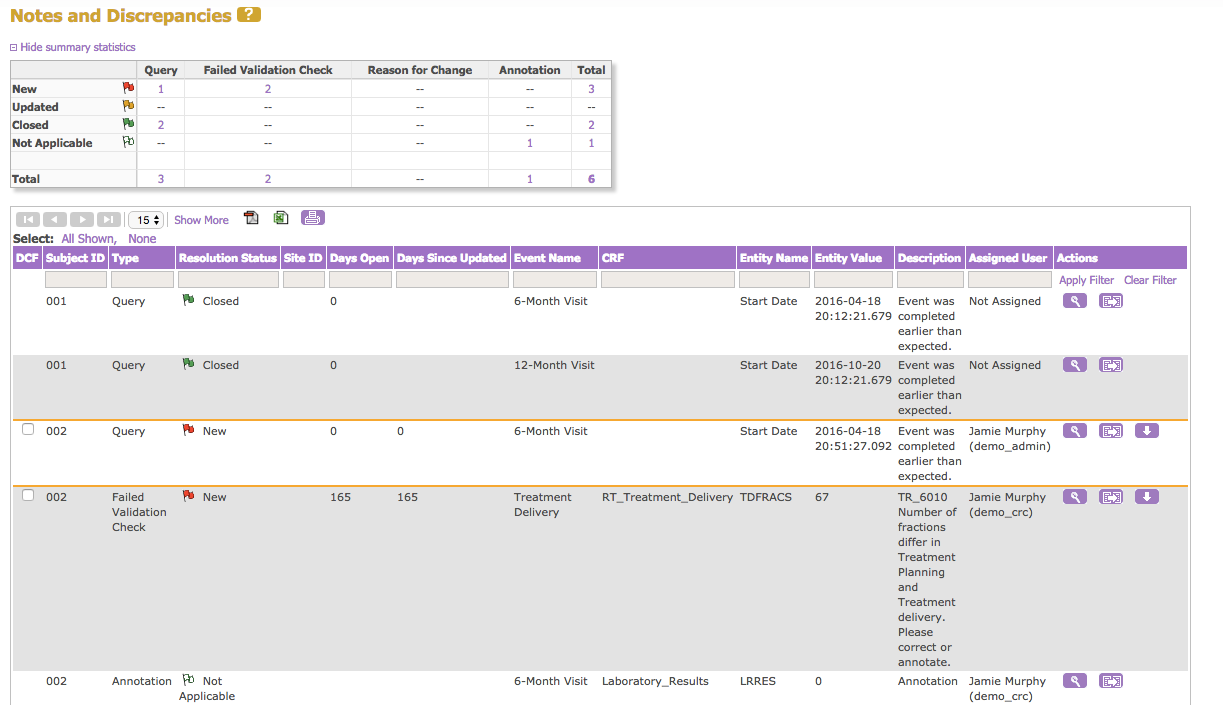The image size is (1223, 705).
Task: Click the magnifier icon for first 6-Month Visit query
Action: coord(1074,301)
